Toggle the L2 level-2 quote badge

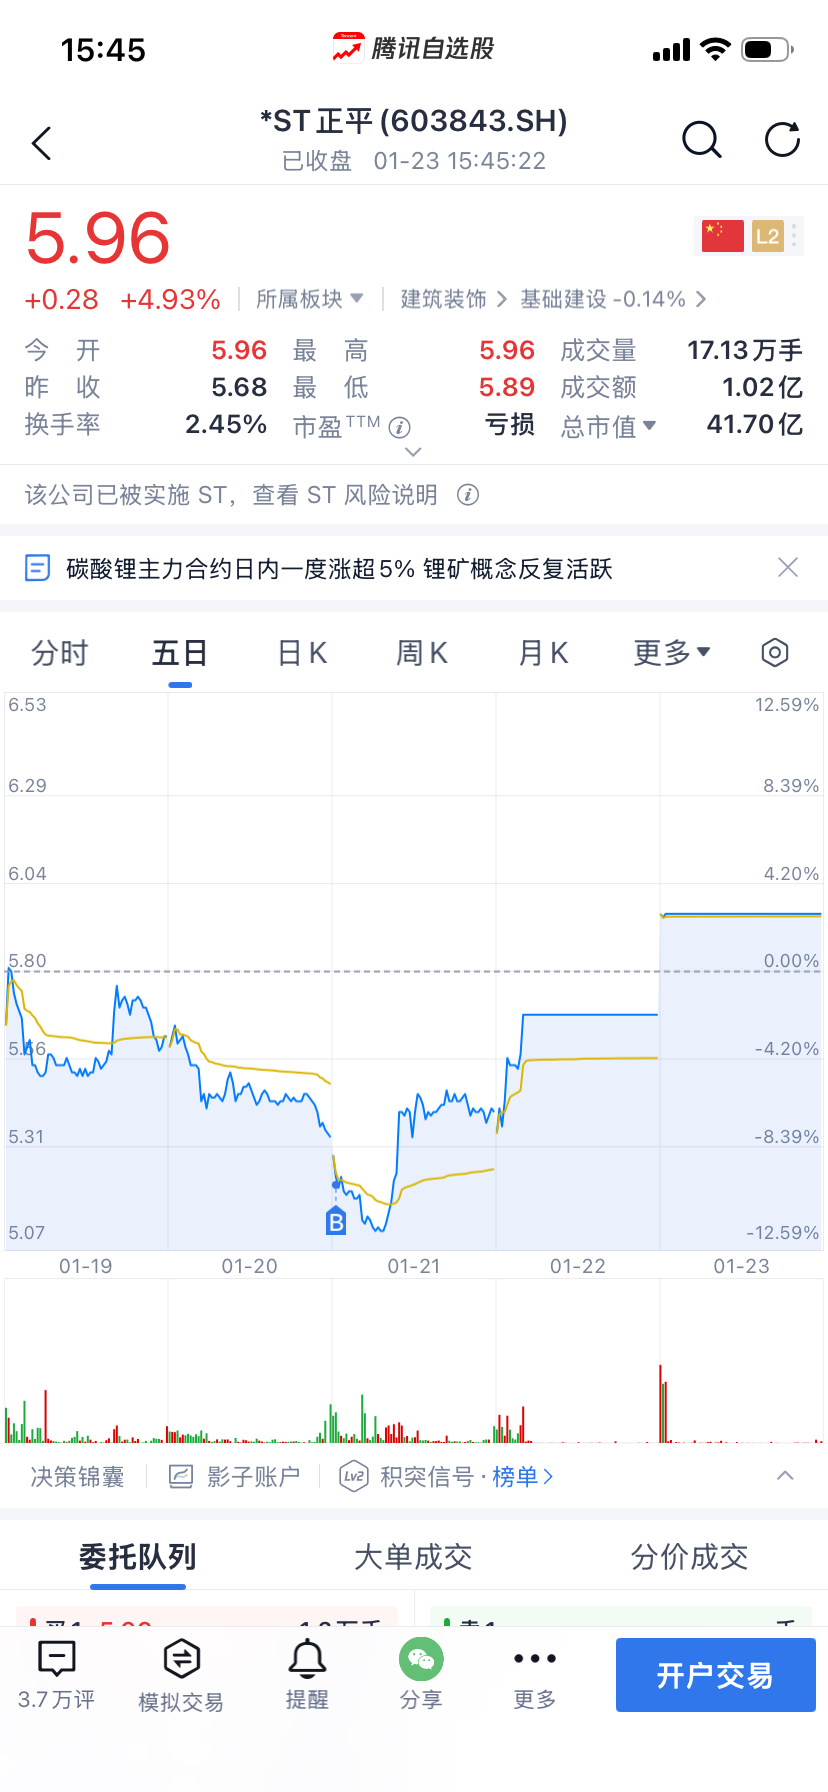pyautogui.click(x=768, y=236)
